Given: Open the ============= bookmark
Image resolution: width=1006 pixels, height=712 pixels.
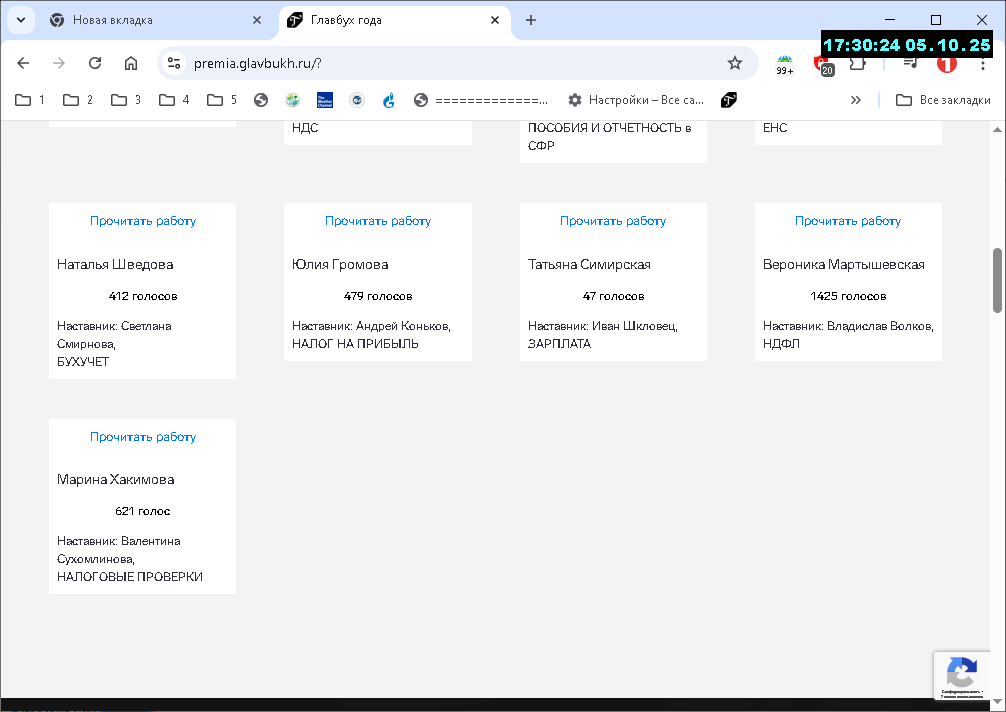Looking at the screenshot, I should click(x=481, y=100).
